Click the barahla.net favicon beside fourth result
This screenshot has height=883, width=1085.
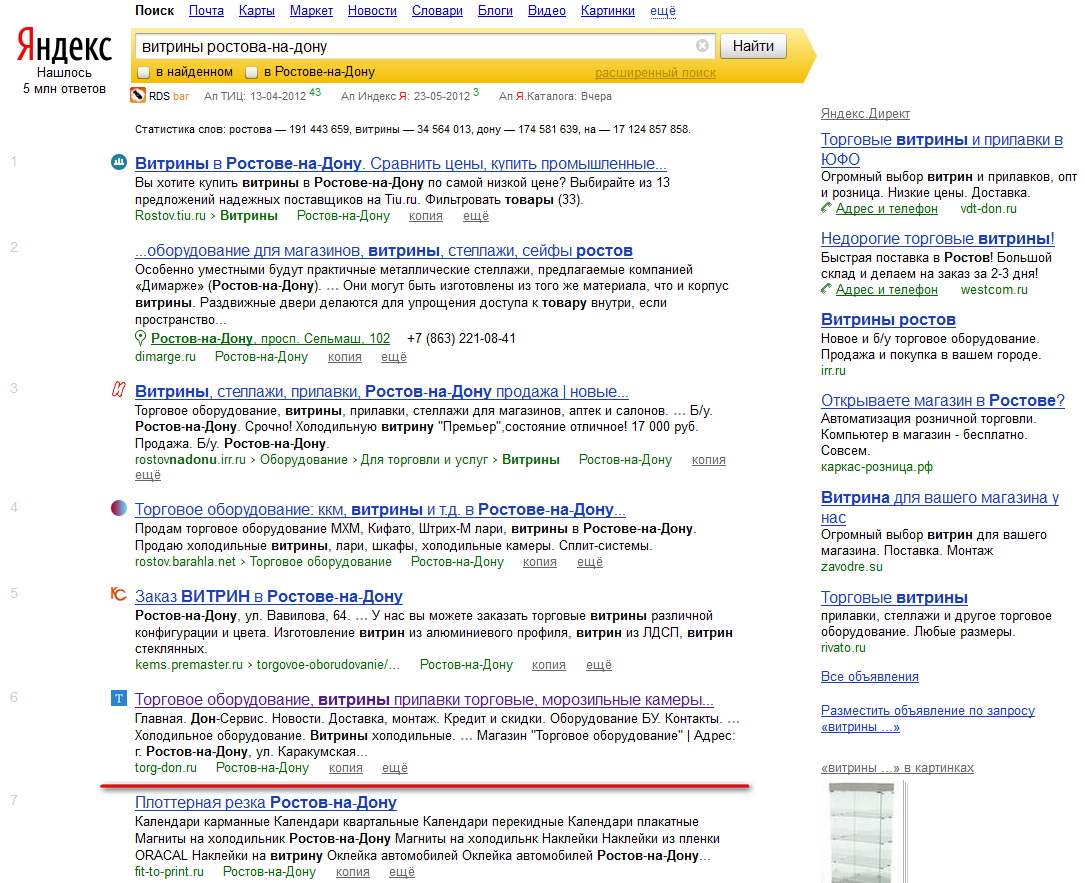[119, 508]
